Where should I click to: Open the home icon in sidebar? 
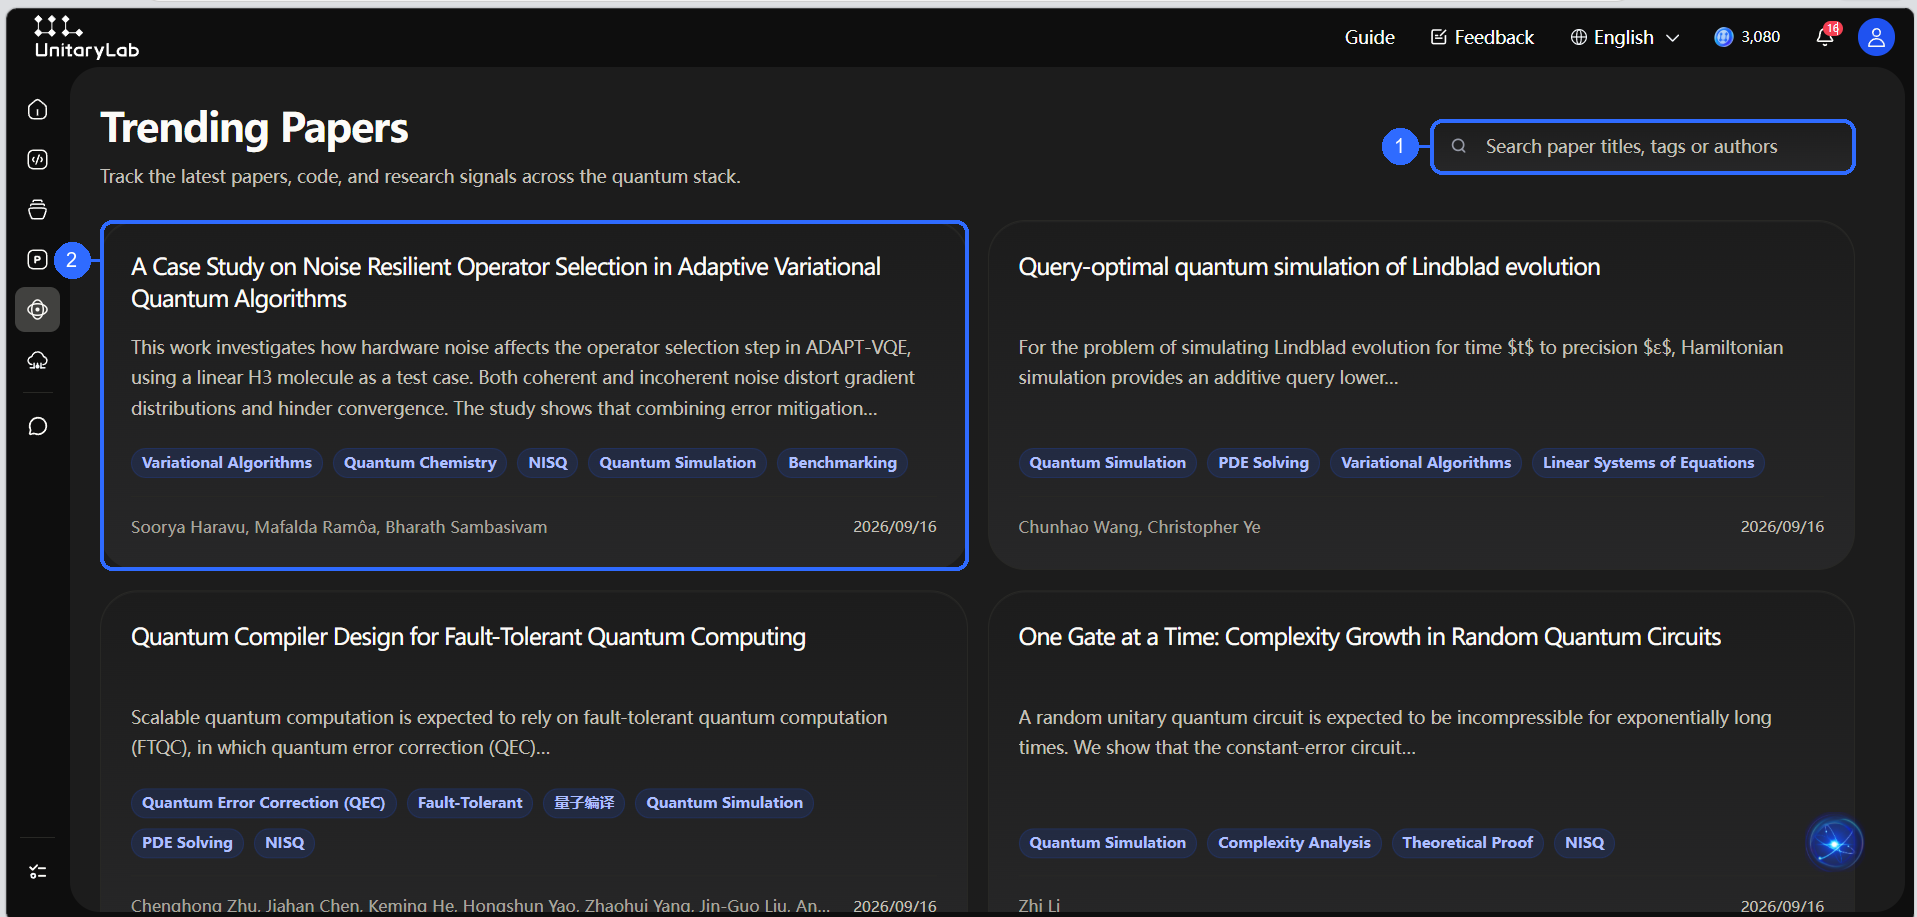click(37, 109)
